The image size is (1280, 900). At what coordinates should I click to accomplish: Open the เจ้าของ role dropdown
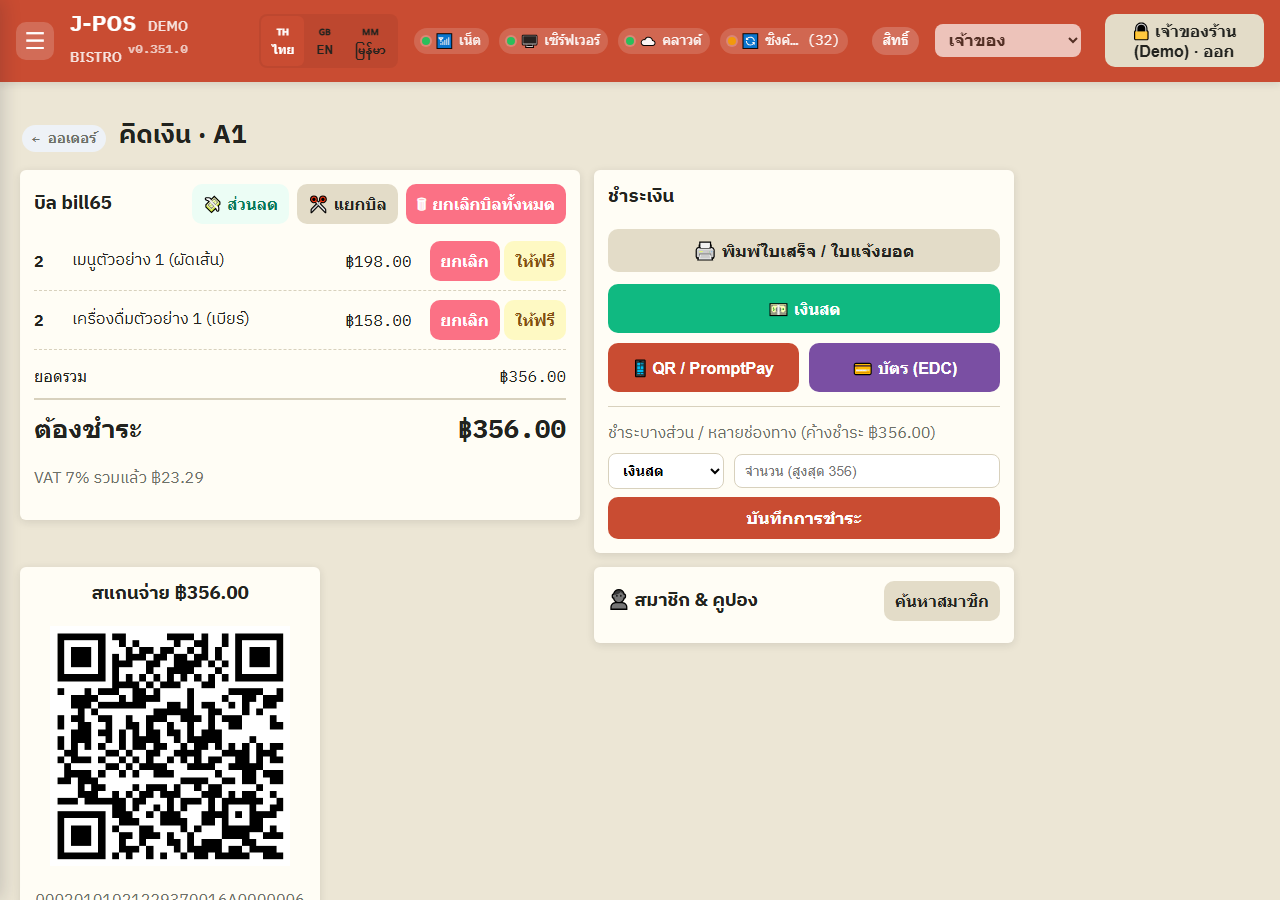tap(1008, 41)
